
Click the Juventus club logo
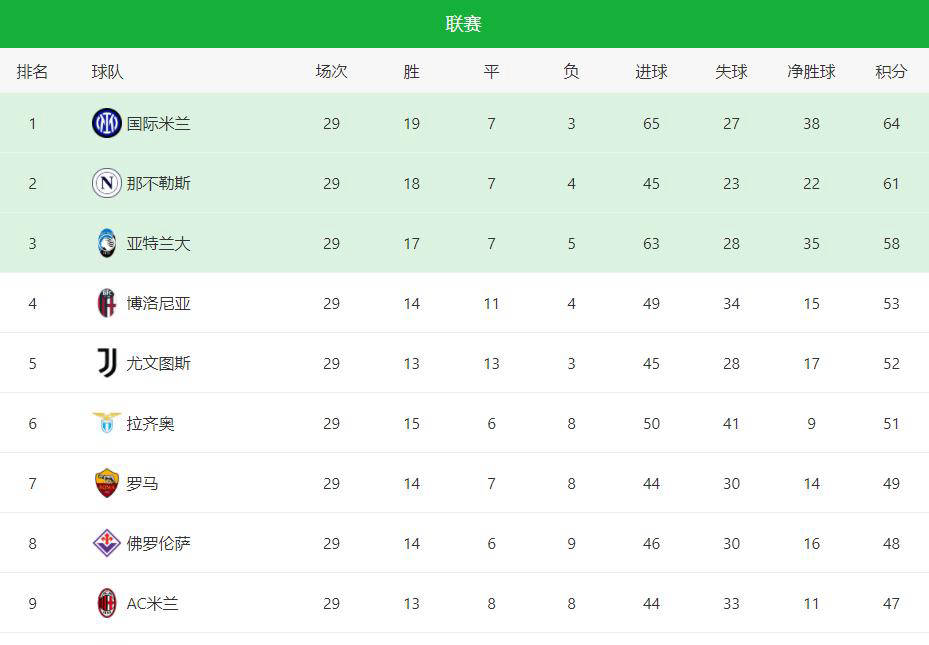pos(107,364)
